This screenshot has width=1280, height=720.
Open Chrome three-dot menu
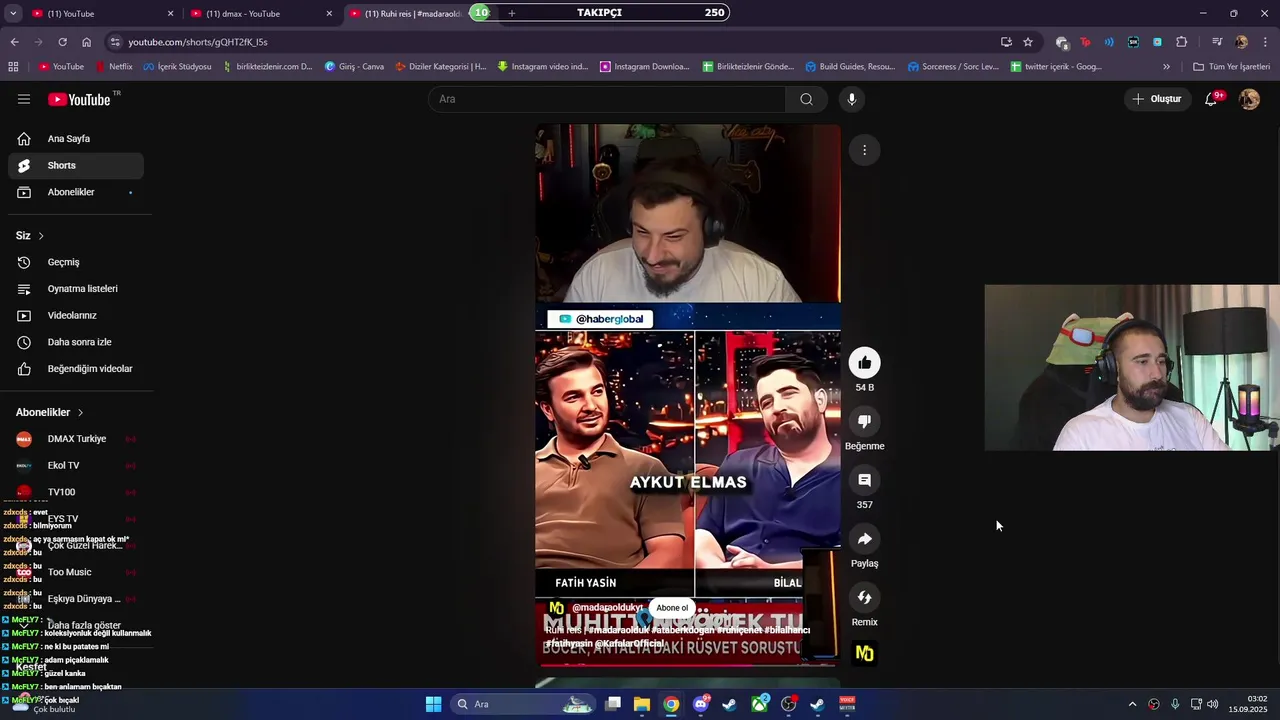(1265, 42)
